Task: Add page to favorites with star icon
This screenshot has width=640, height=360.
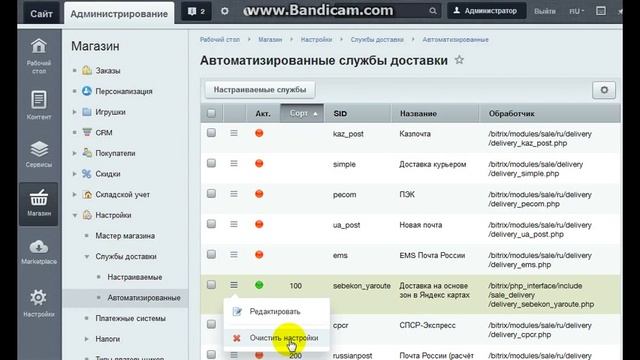Action: click(459, 60)
